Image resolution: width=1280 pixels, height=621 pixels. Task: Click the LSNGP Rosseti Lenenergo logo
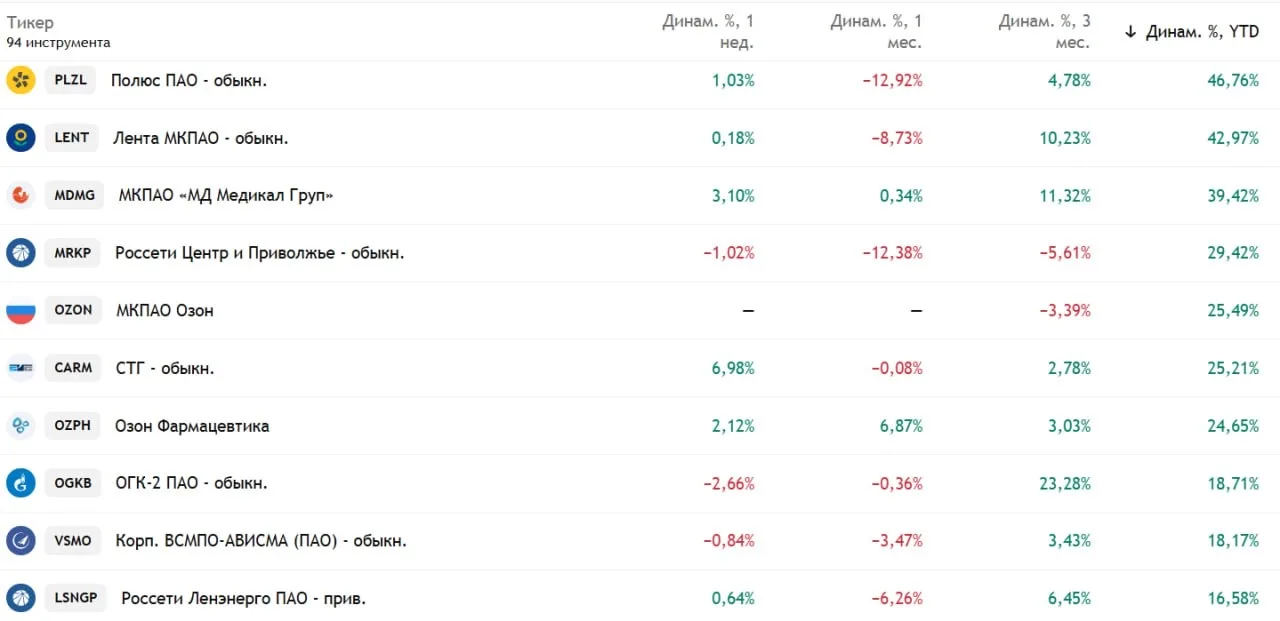[x=21, y=599]
